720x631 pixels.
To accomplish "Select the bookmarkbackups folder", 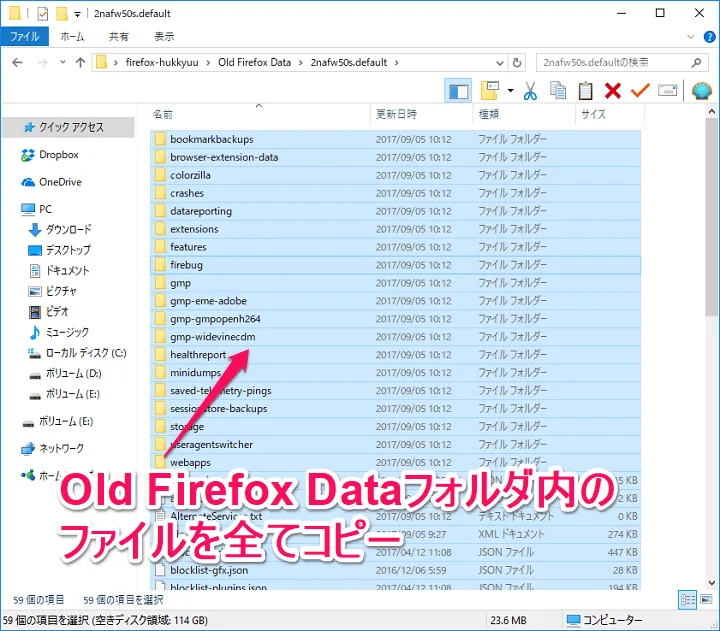I will tap(395, 139).
